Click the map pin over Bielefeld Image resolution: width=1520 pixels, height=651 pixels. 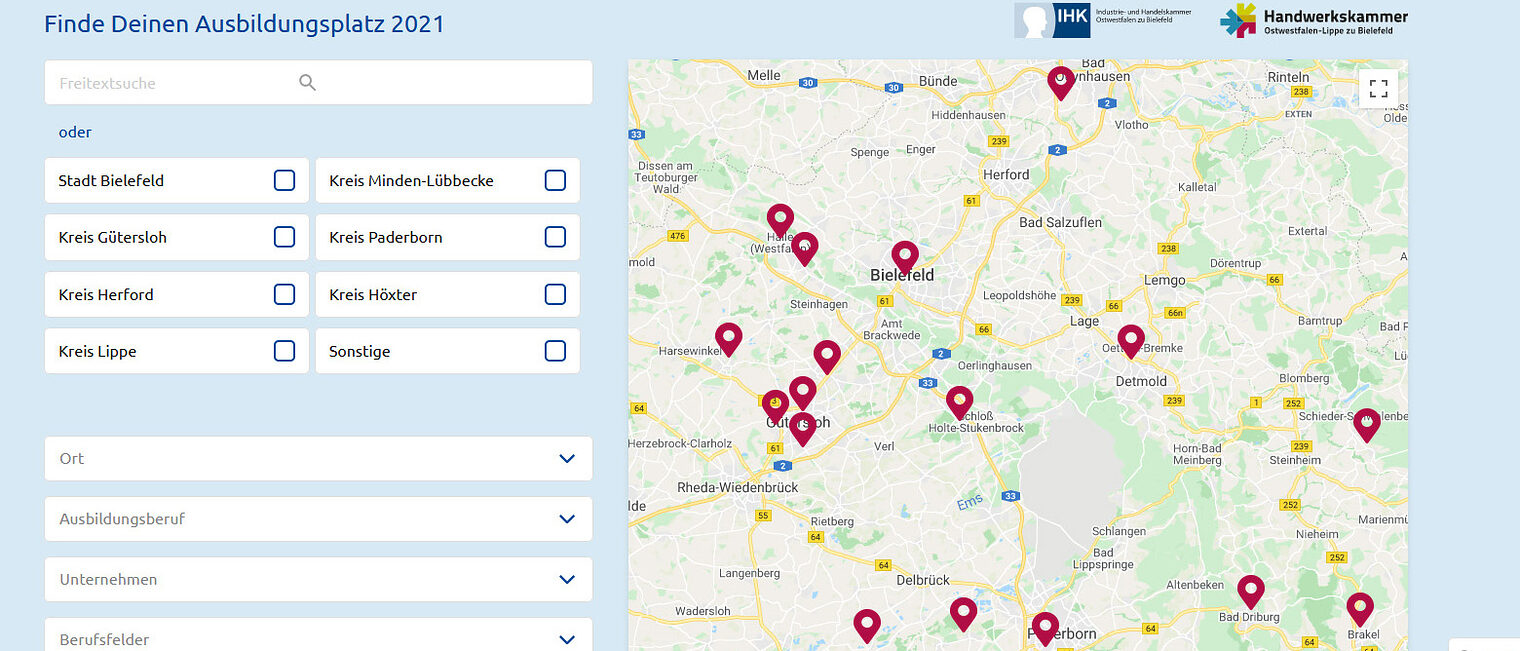(905, 258)
